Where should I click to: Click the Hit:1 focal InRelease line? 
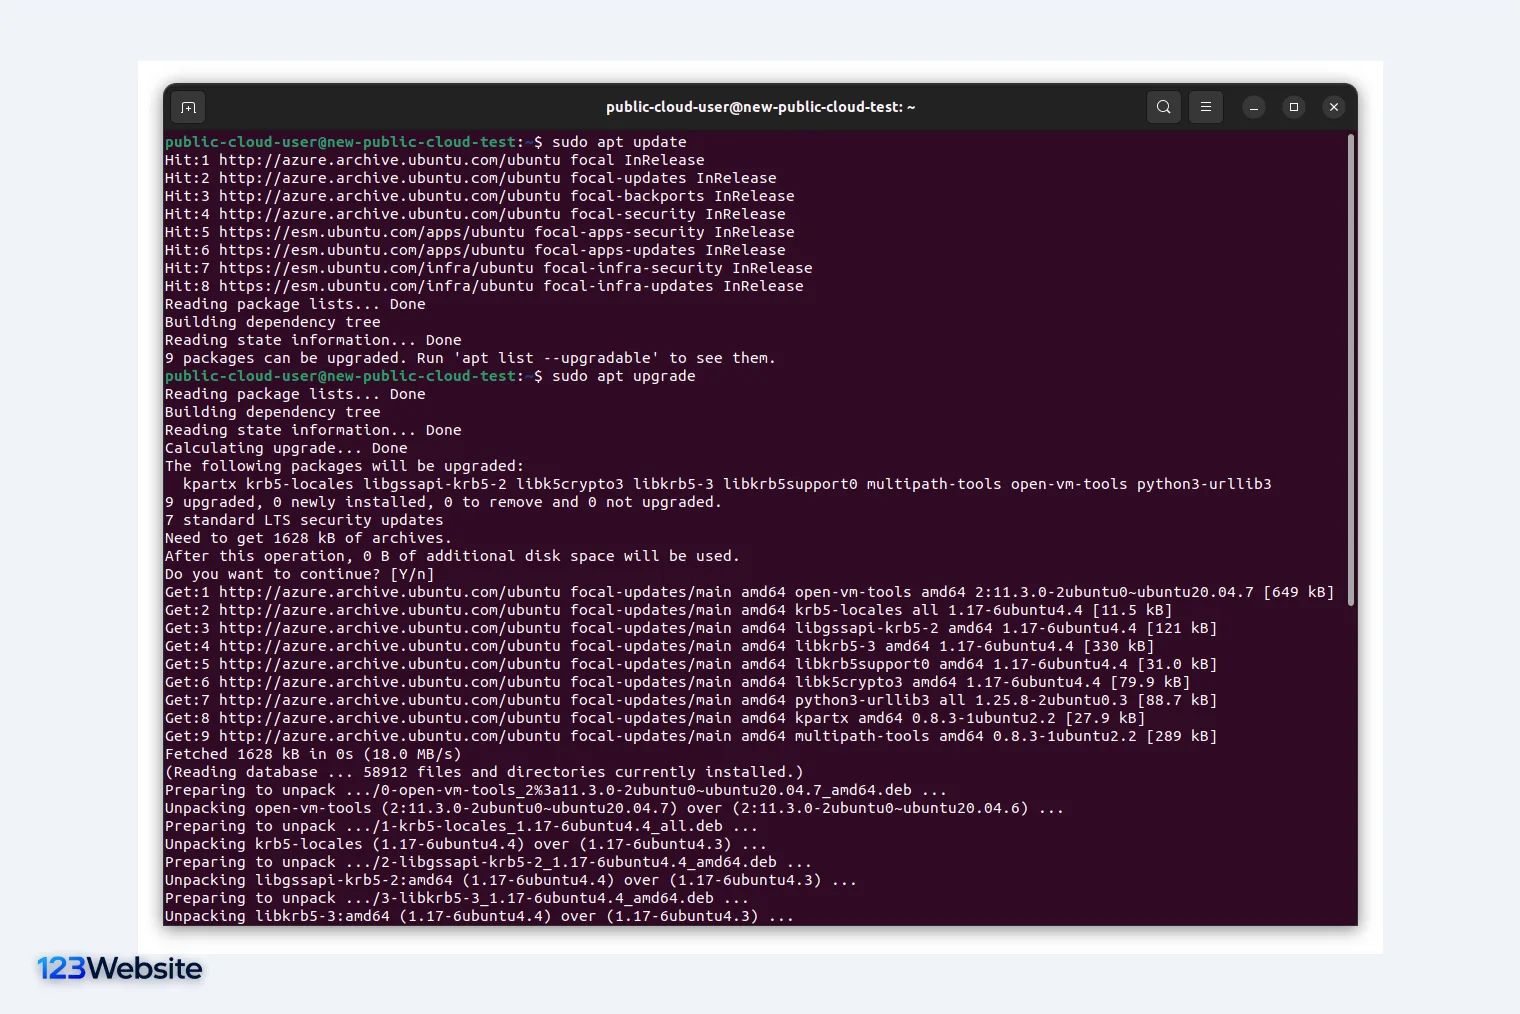[x=435, y=160]
